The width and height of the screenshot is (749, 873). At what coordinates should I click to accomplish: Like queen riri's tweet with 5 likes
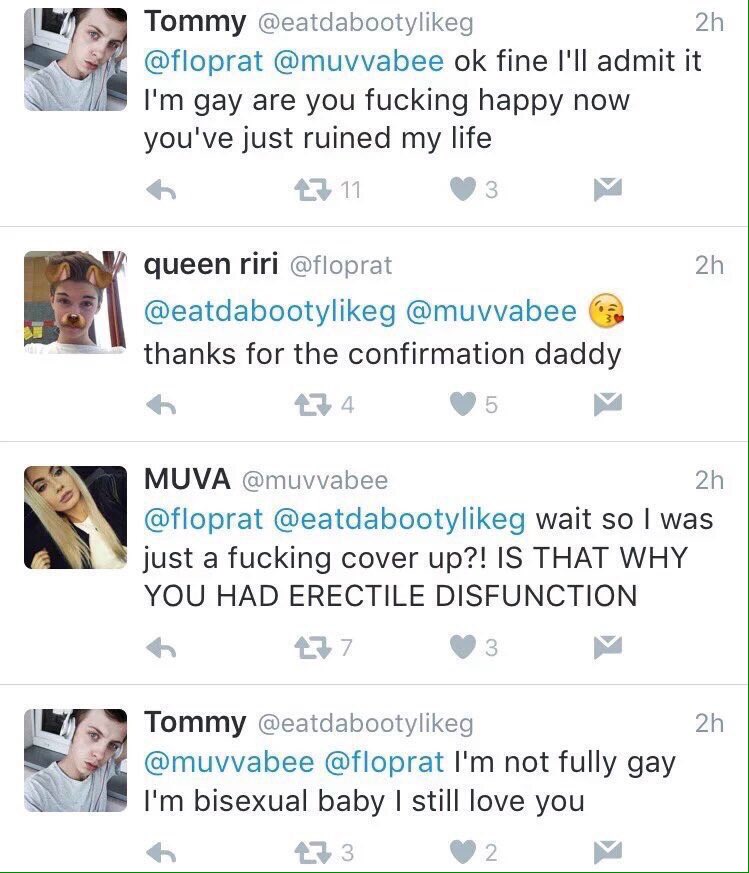(x=461, y=404)
